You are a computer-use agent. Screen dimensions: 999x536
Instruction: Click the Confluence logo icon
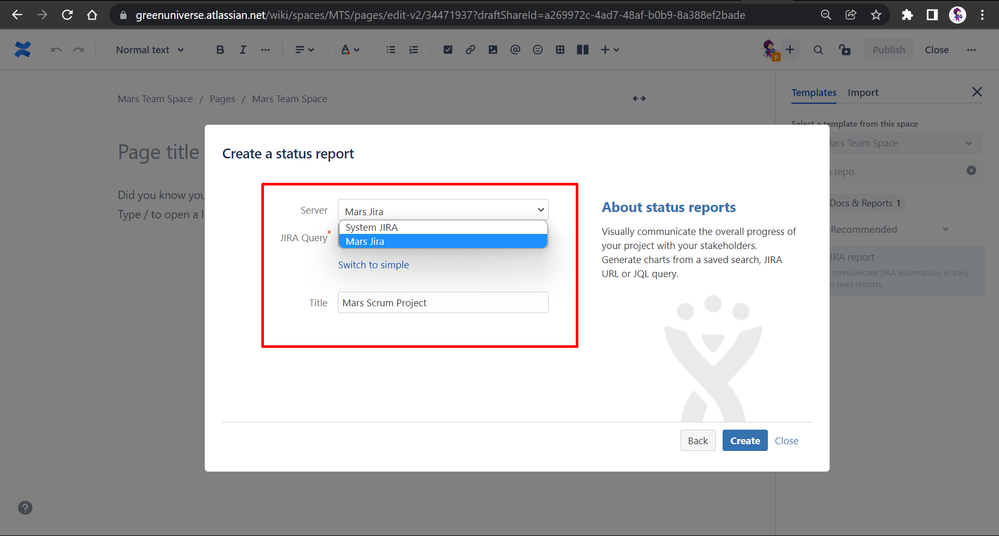click(x=23, y=50)
